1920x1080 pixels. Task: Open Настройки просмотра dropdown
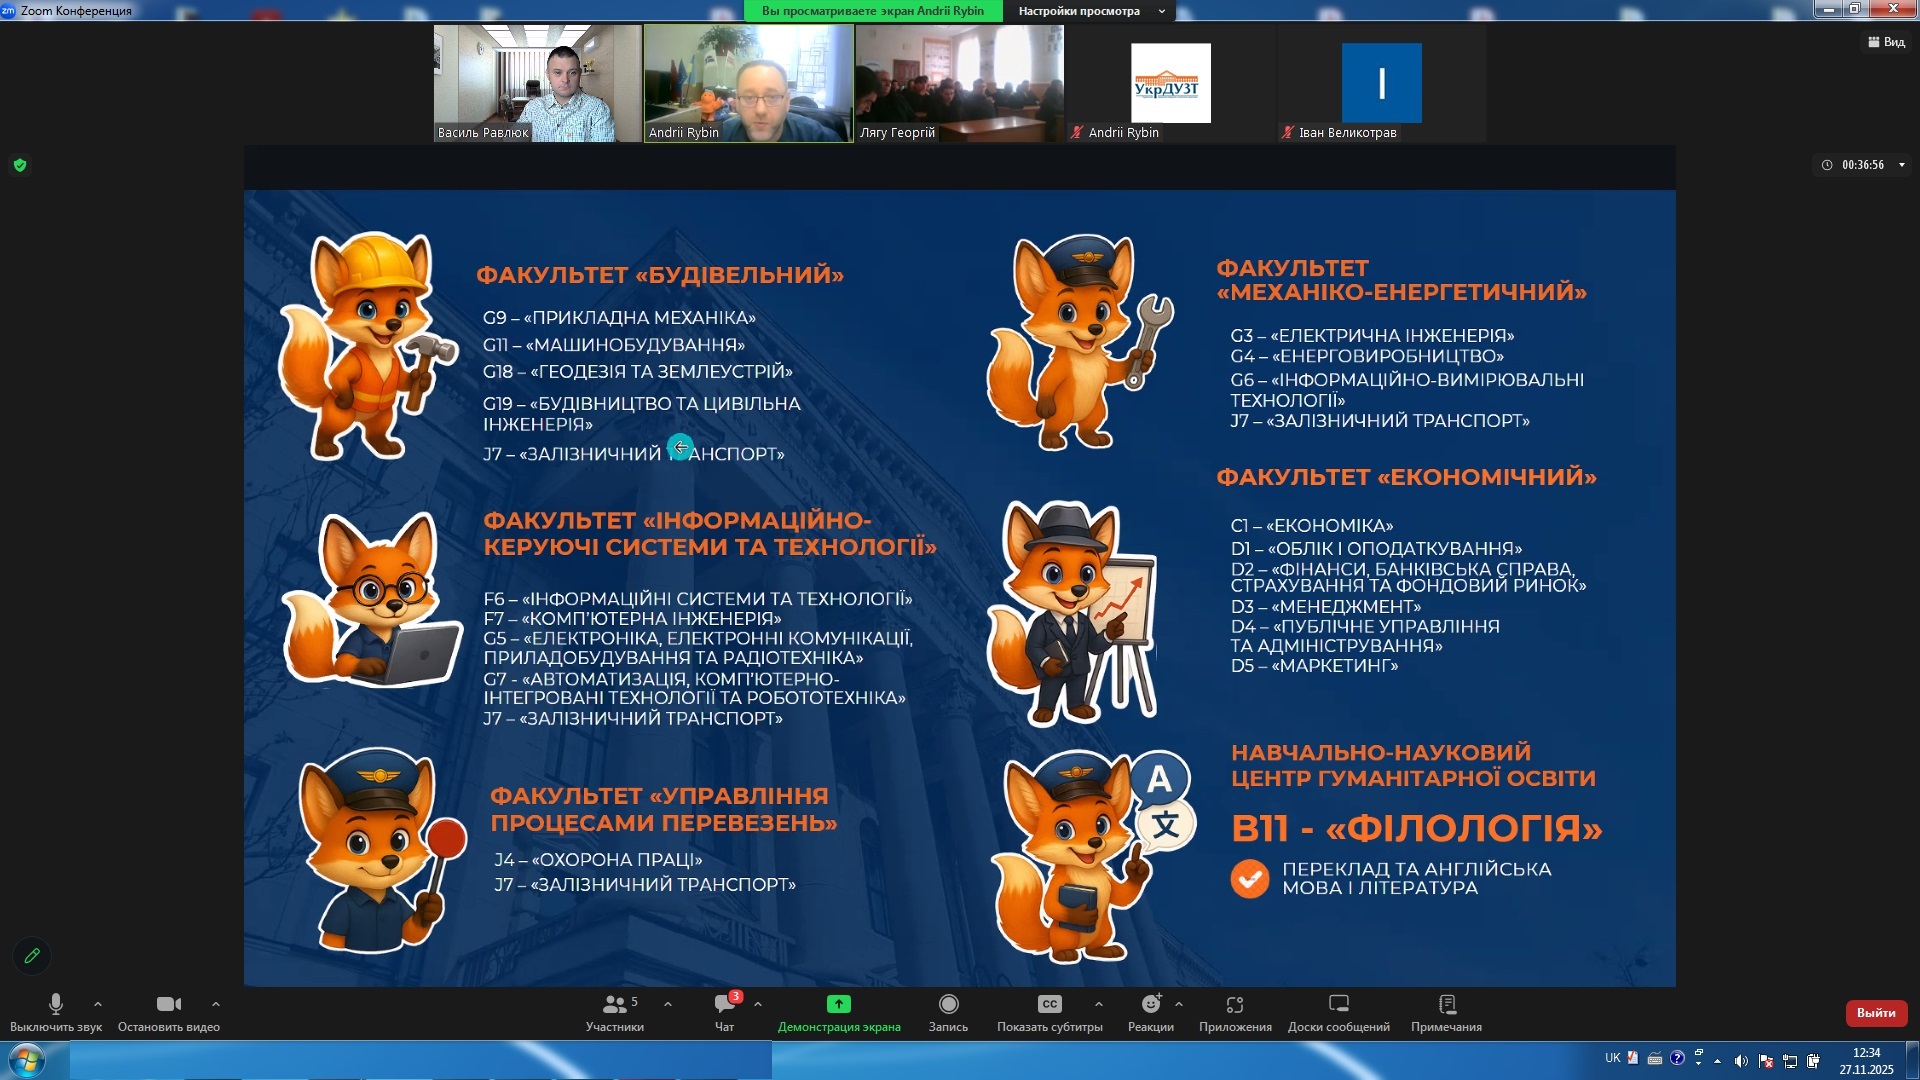(1090, 11)
